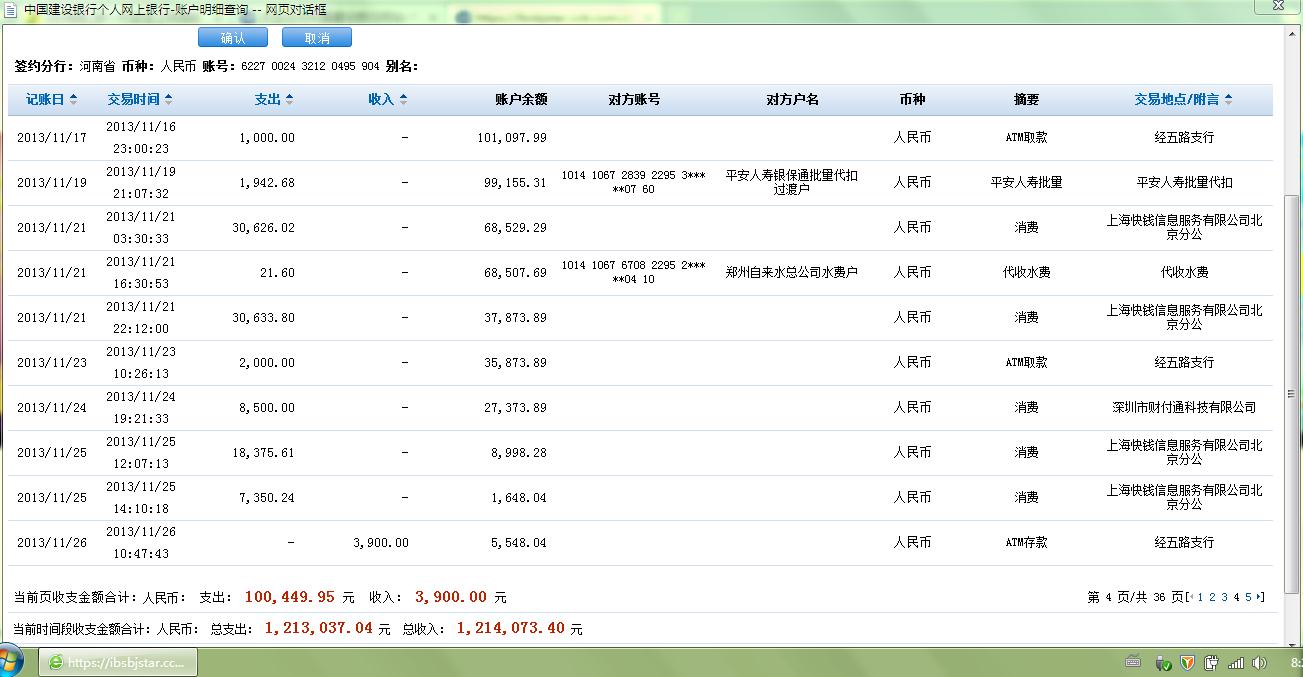
Task: Click next page arrow in pagination
Action: pyautogui.click(x=1259, y=597)
